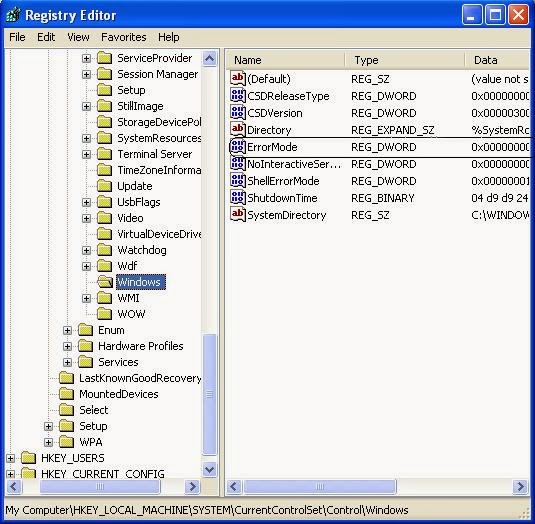Click the SystemDirectory string value icon
The width and height of the screenshot is (535, 524).
237,215
